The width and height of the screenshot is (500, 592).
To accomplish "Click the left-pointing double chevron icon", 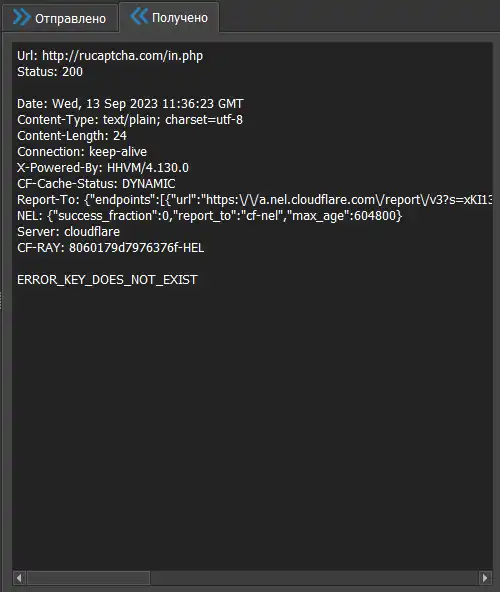I will (139, 16).
